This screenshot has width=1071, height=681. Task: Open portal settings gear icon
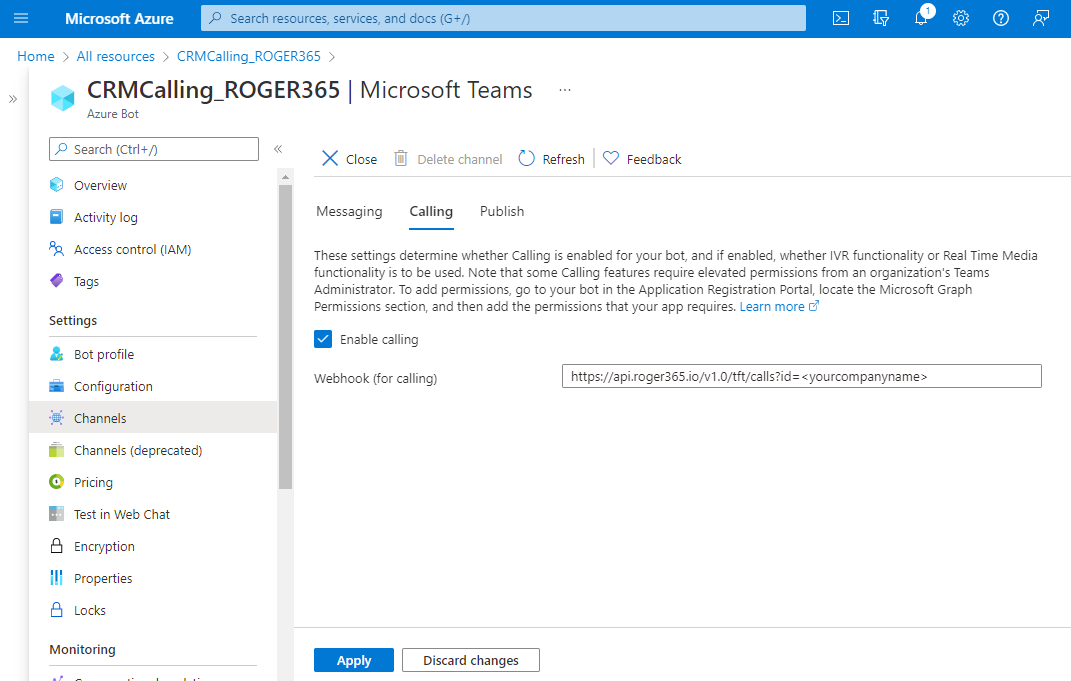coord(961,18)
